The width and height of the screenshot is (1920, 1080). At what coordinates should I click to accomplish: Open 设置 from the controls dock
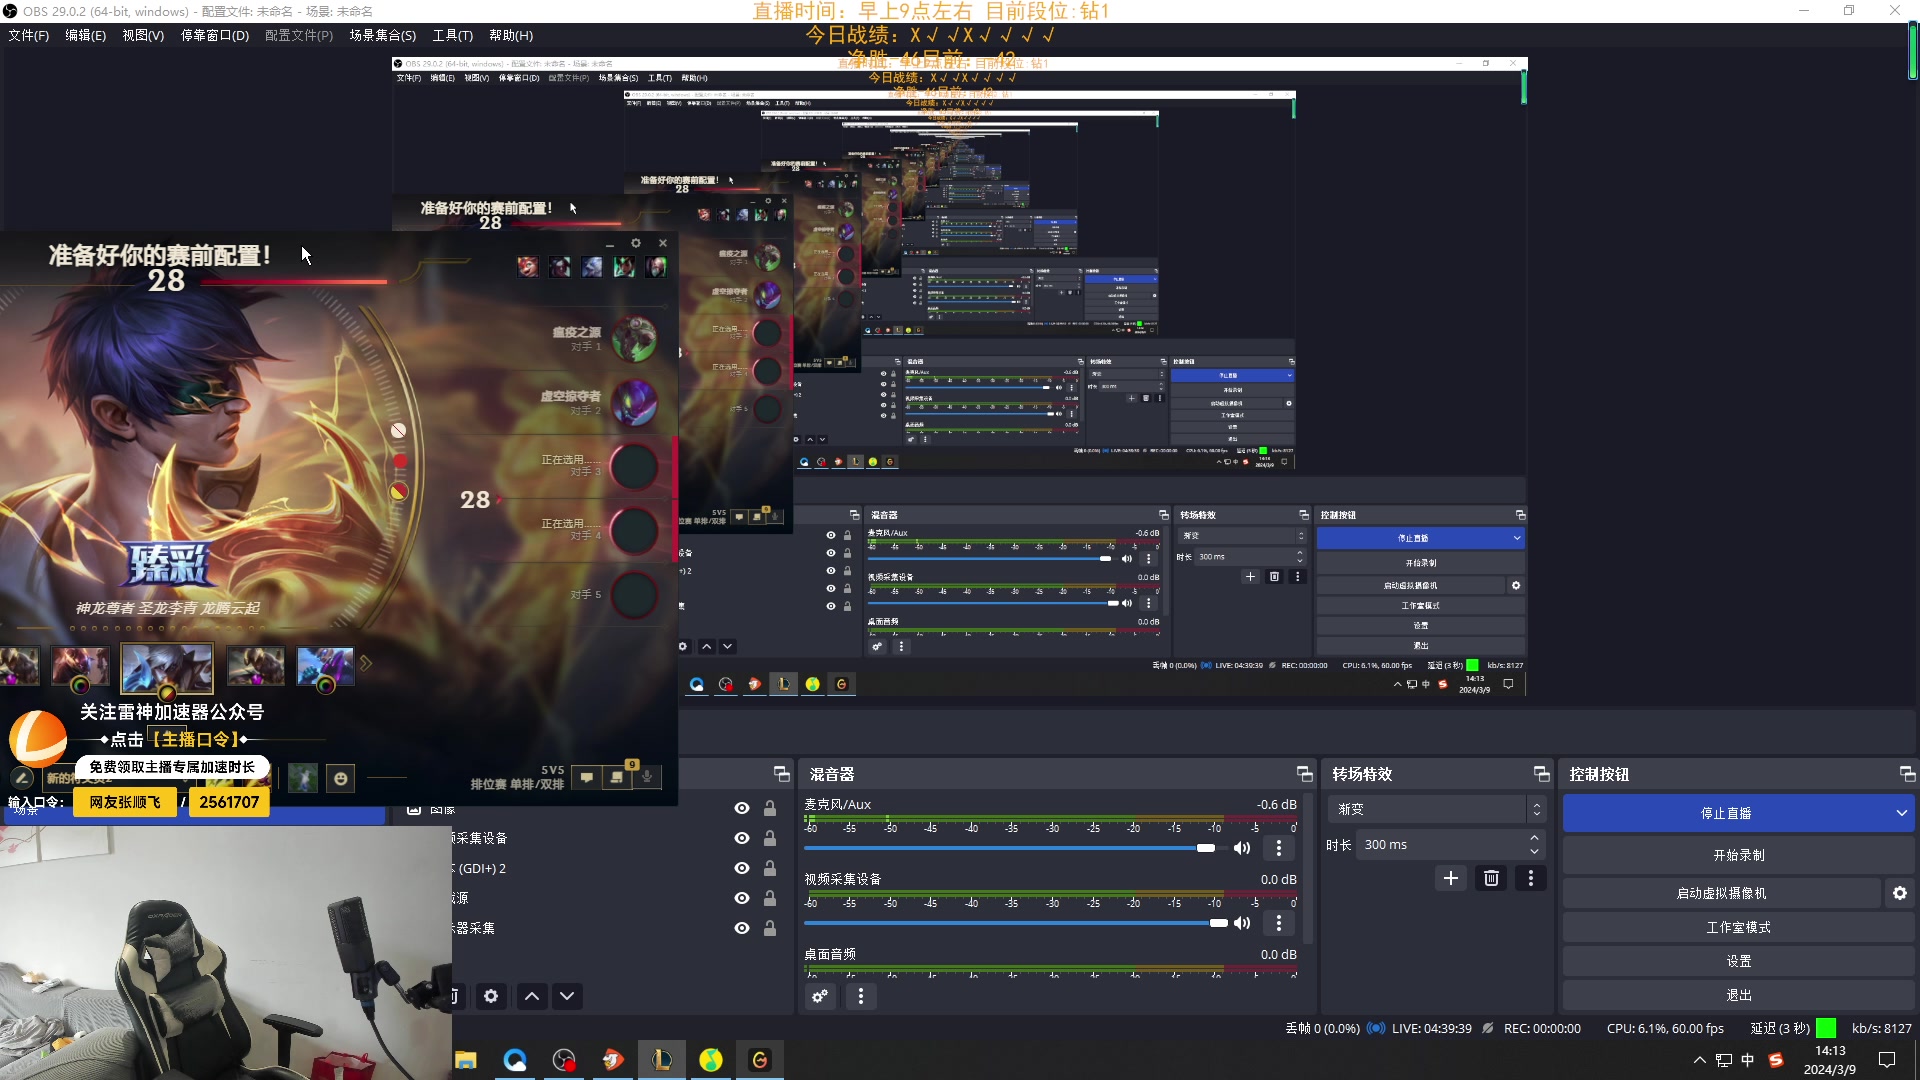pos(1738,961)
